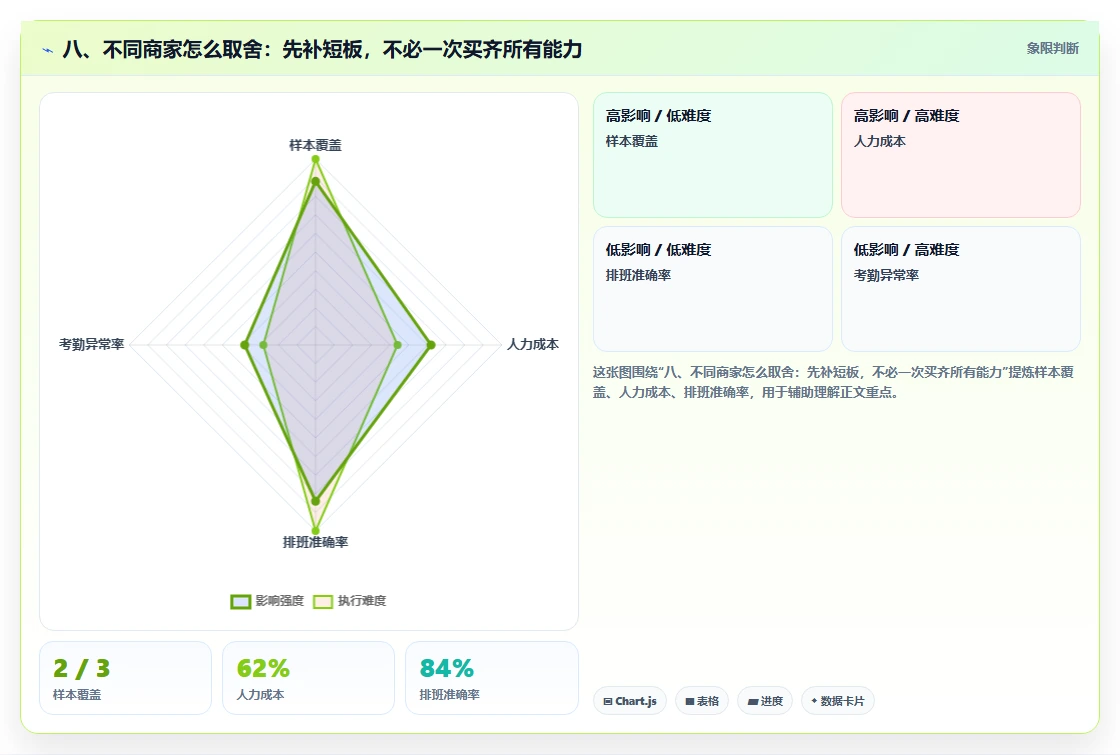
Task: Click the 影响强度 data point on 人力成本 axis
Action: [431, 345]
